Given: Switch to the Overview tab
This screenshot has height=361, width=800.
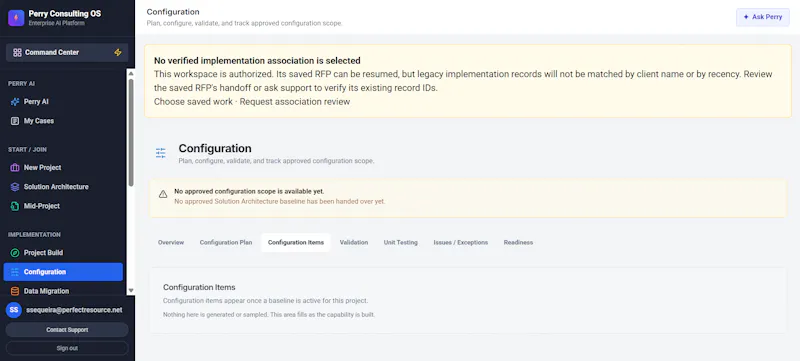Looking at the screenshot, I should [171, 242].
